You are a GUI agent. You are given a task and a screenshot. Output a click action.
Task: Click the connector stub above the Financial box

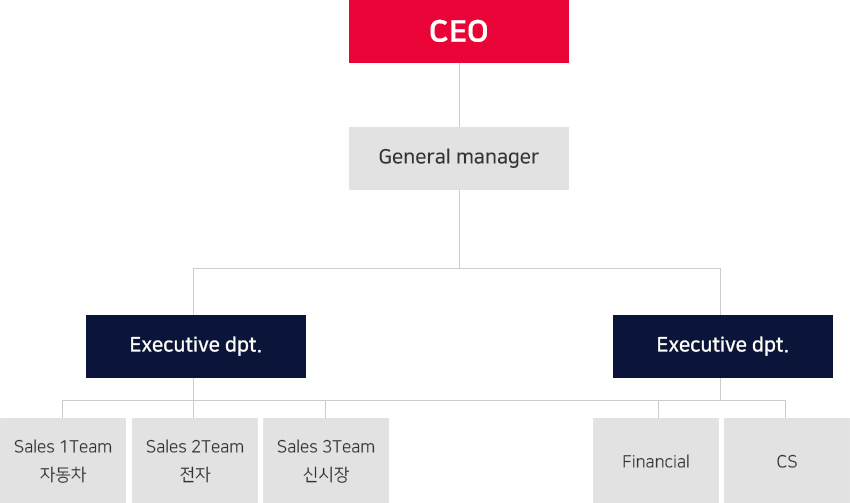tap(658, 409)
